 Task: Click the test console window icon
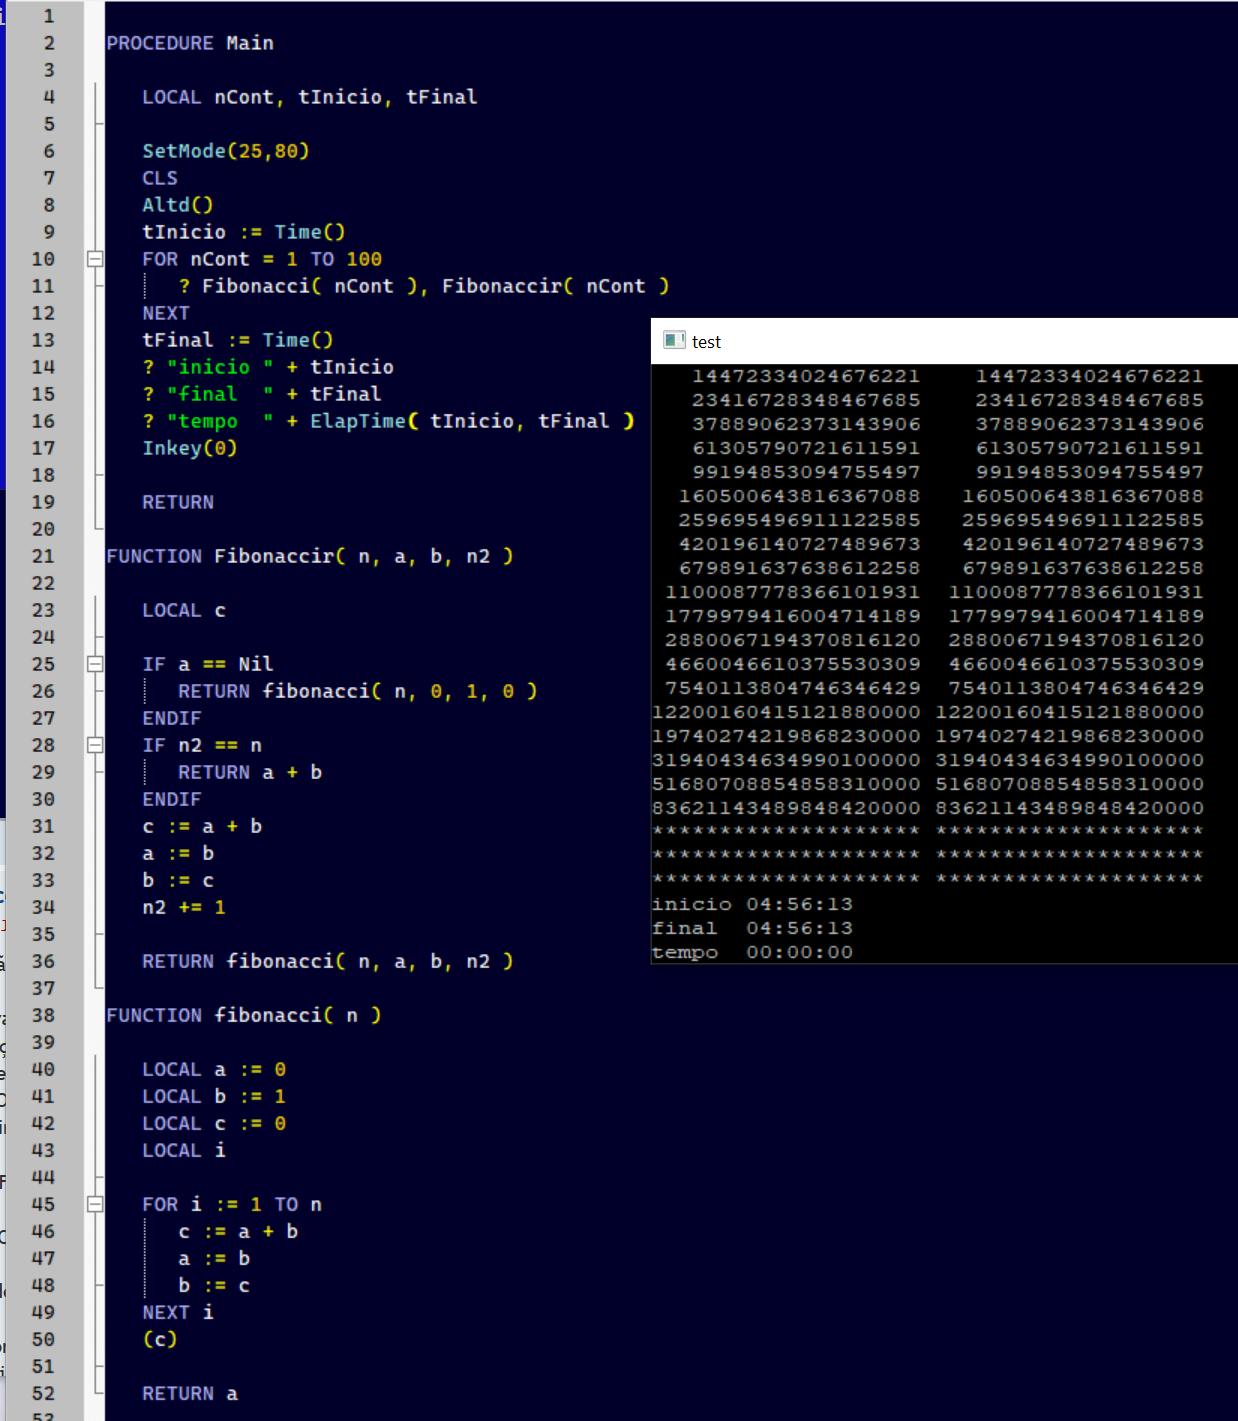point(674,341)
